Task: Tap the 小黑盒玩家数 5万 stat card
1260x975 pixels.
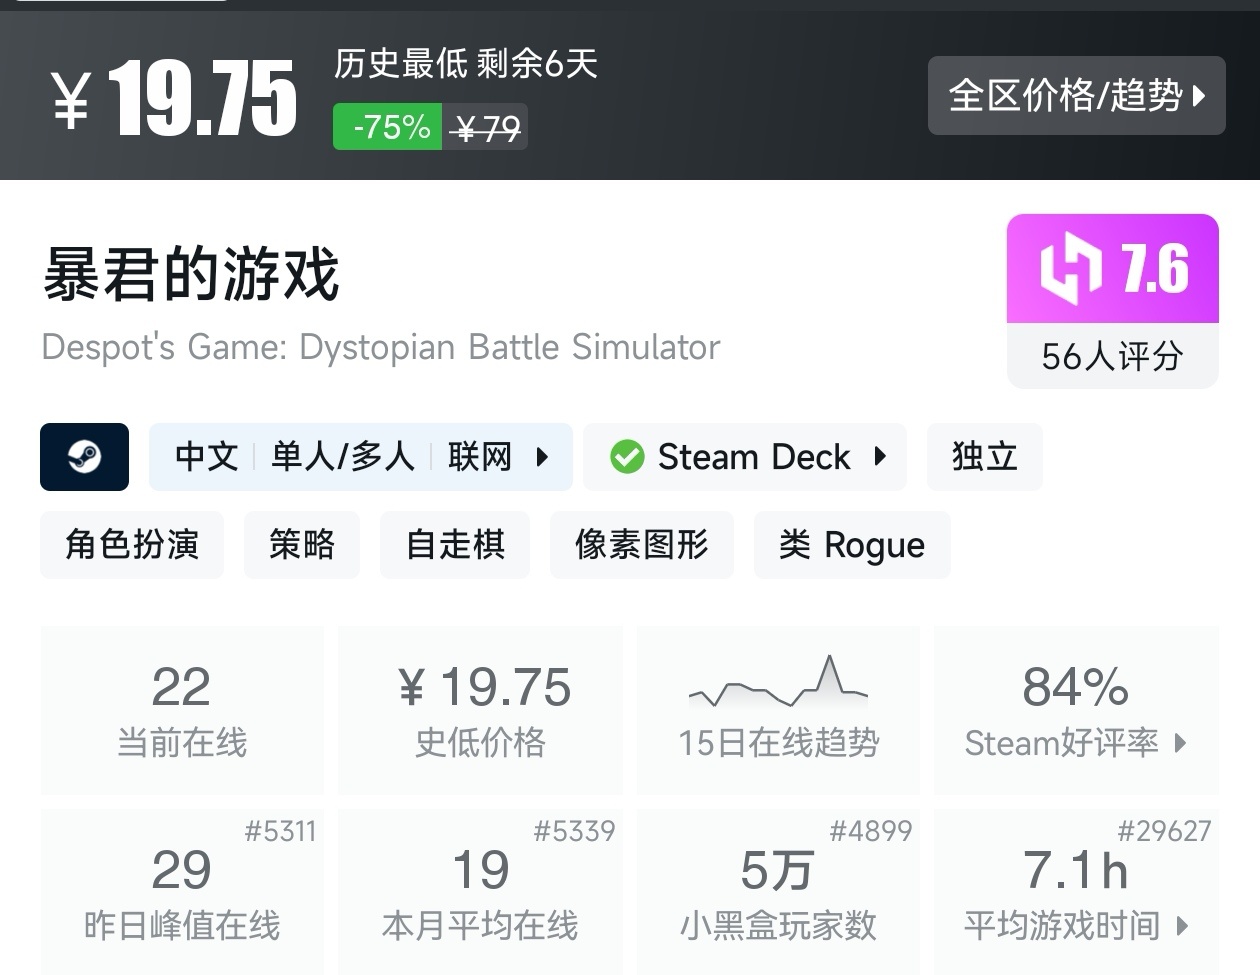Action: [x=778, y=892]
